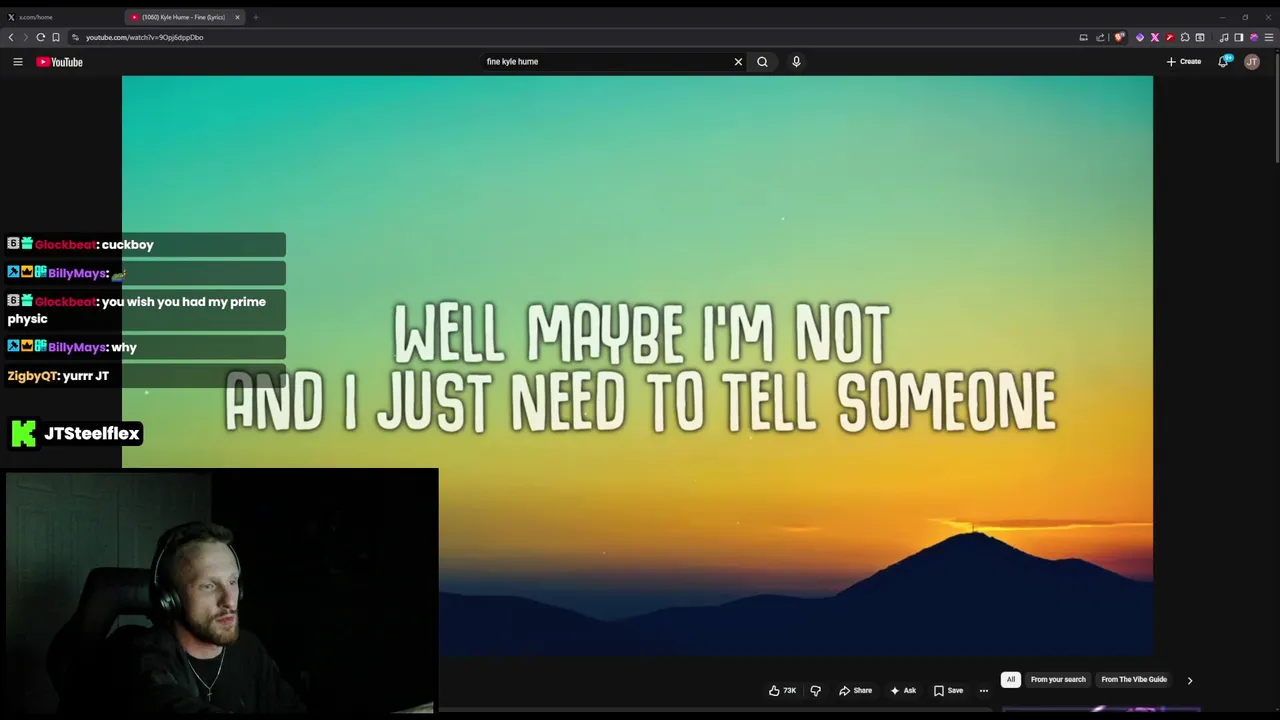Viewport: 1280px width, 720px height.
Task: Click on the lyric video player
Action: pos(637,366)
